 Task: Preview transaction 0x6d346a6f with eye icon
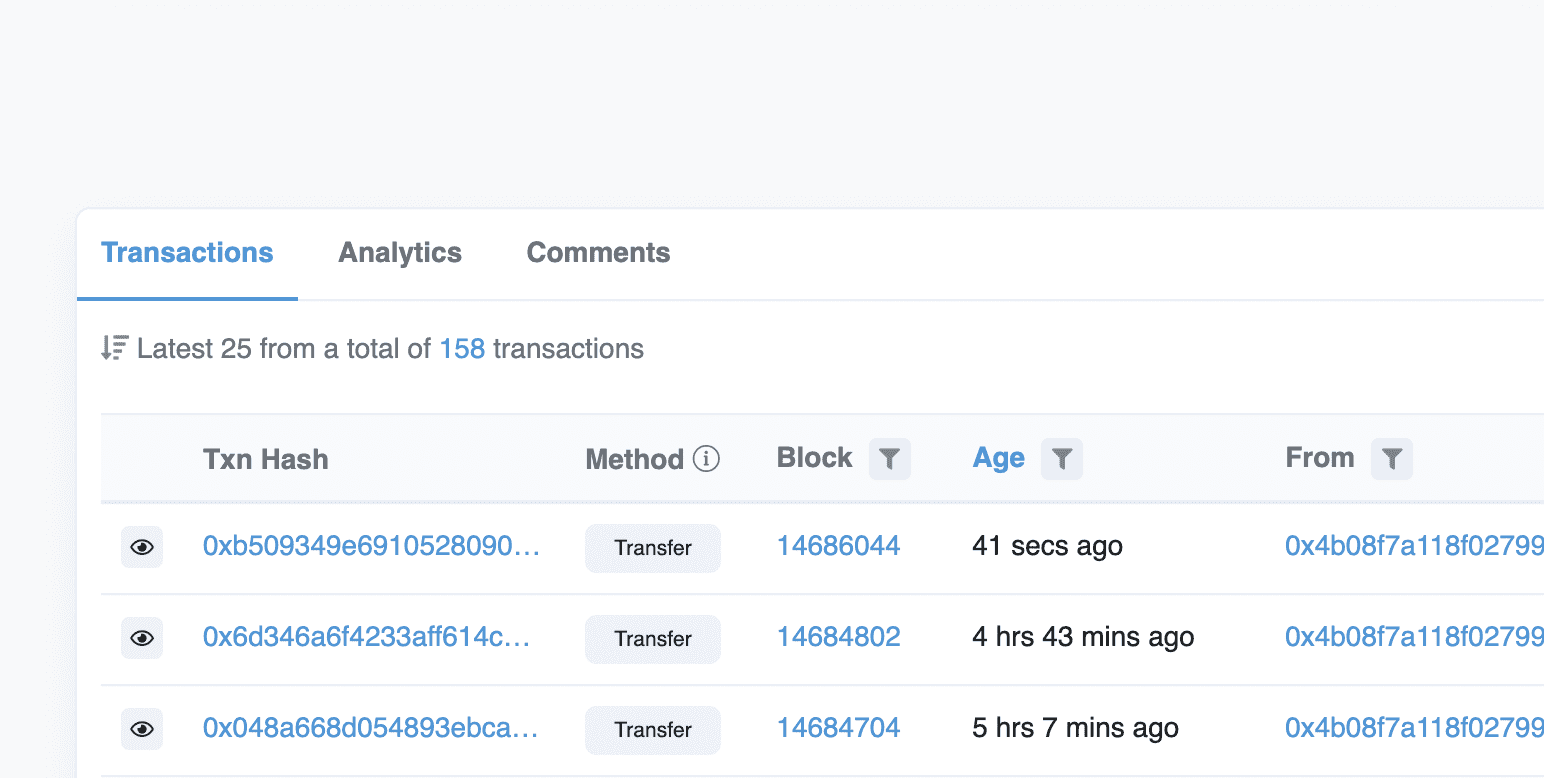click(142, 639)
